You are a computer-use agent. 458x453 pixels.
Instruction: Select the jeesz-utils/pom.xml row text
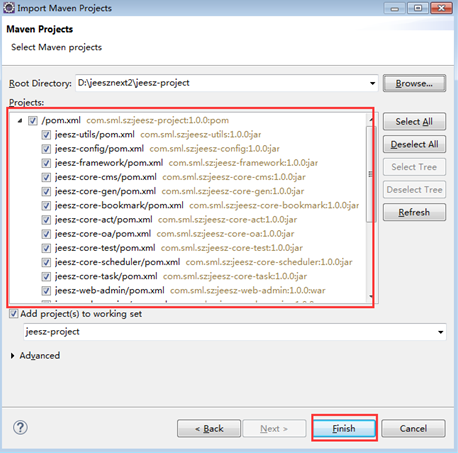[95, 134]
